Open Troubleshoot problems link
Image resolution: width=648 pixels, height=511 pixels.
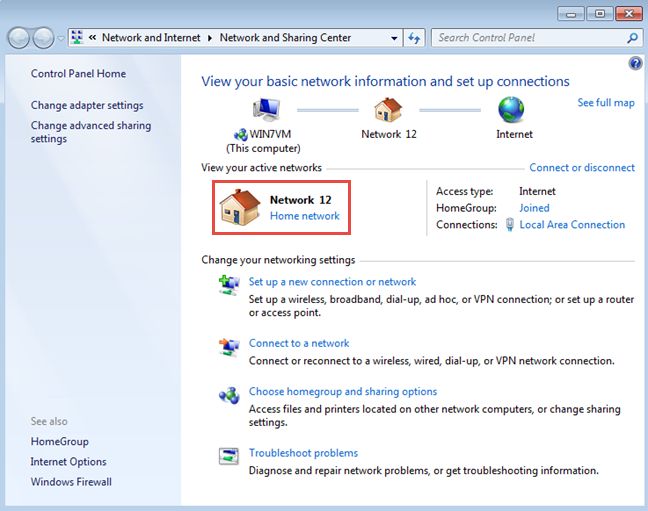coord(303,453)
